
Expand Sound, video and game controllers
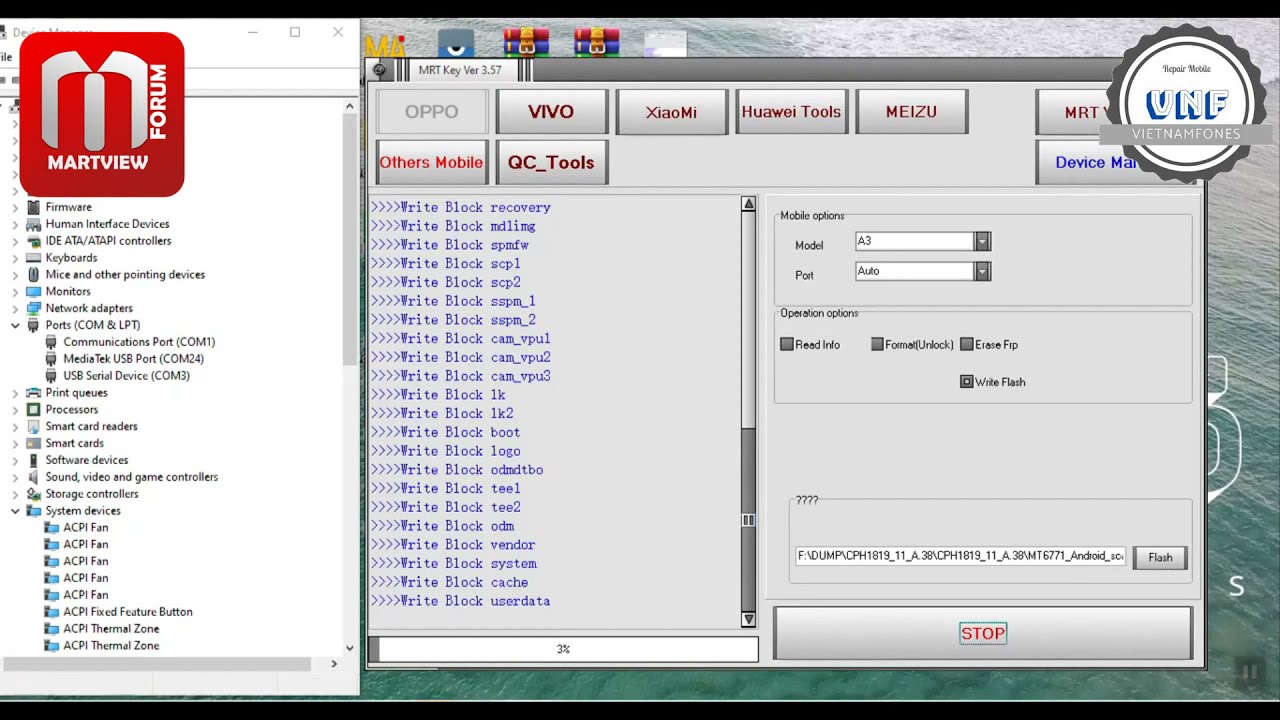tap(15, 477)
